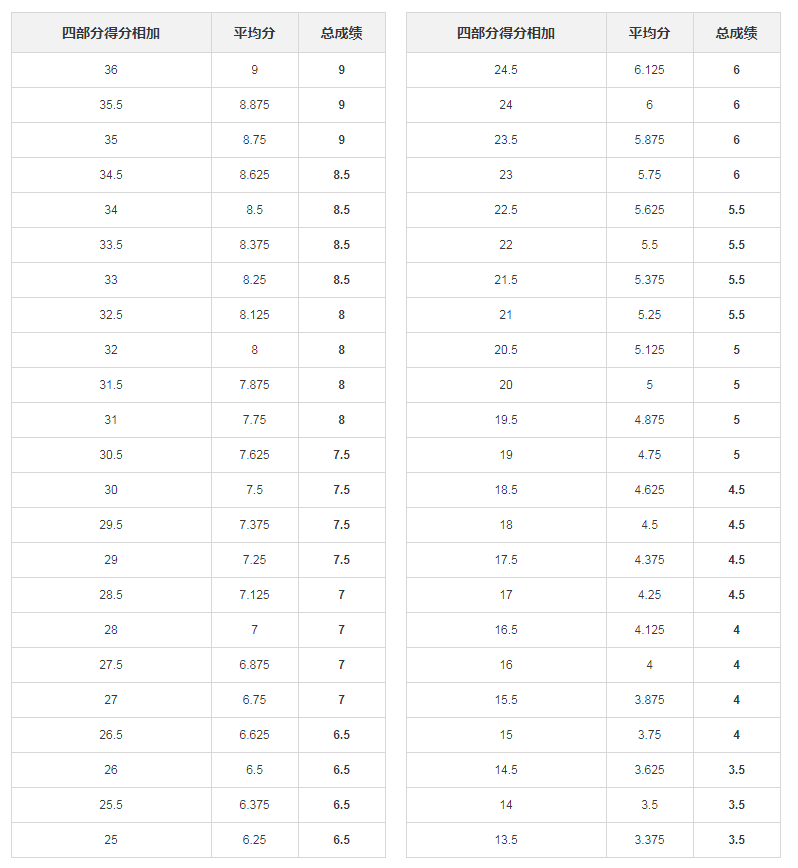Click the right table's 总成绩 header
Image resolution: width=798 pixels, height=868 pixels.
pos(736,33)
